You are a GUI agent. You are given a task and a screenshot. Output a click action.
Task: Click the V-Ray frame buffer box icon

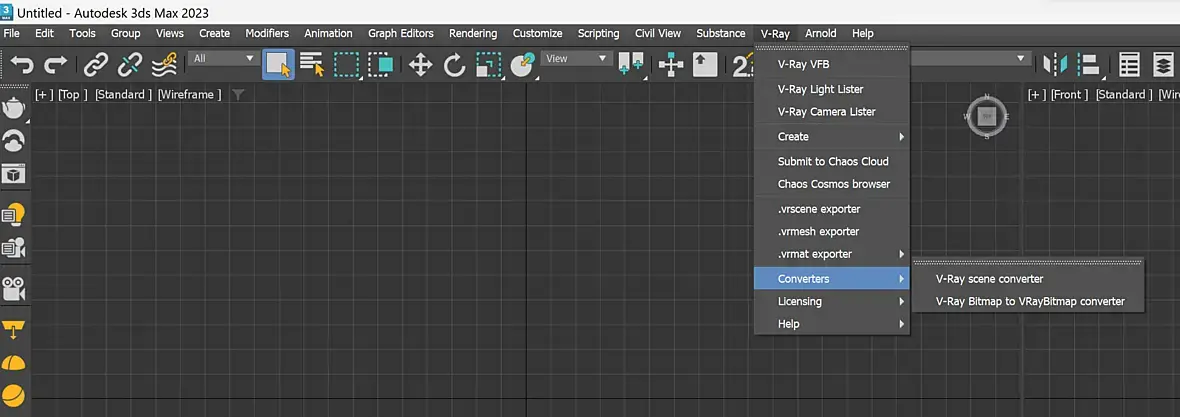coord(14,174)
